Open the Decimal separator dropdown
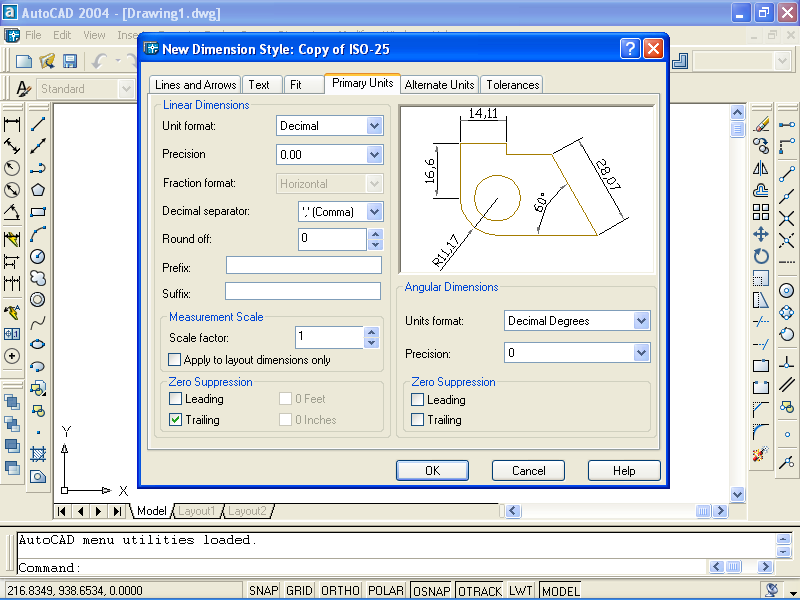 [374, 212]
